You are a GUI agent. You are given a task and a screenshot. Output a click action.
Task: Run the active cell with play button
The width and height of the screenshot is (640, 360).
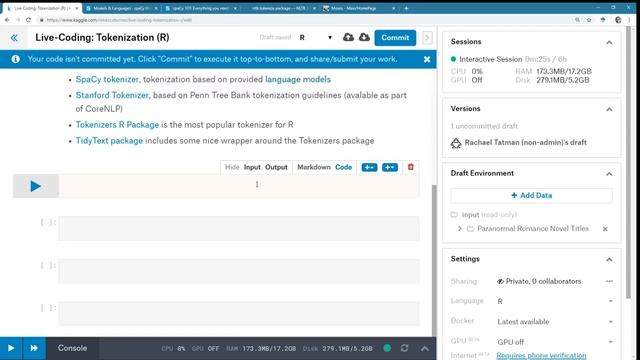pos(36,186)
